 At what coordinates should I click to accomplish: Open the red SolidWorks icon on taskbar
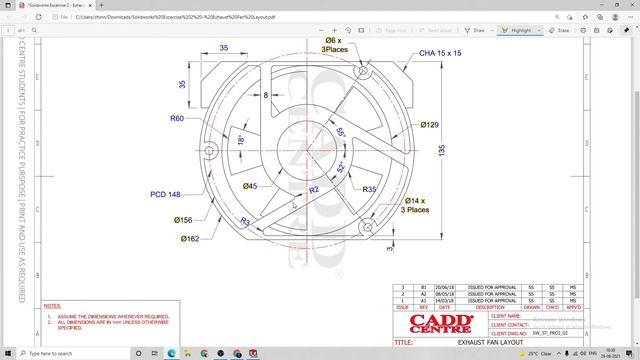pyautogui.click(x=253, y=353)
